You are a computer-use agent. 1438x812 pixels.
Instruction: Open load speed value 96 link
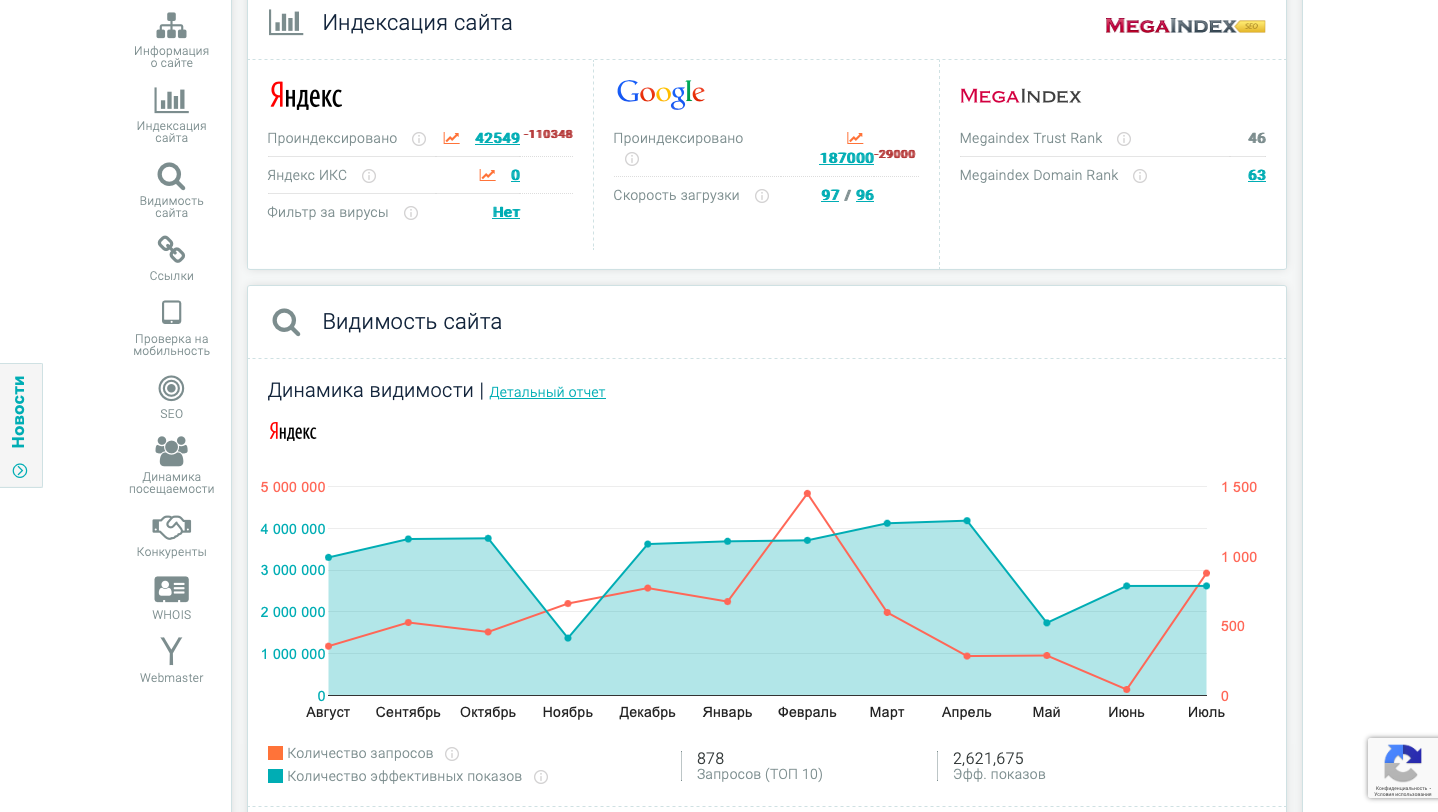pos(865,195)
